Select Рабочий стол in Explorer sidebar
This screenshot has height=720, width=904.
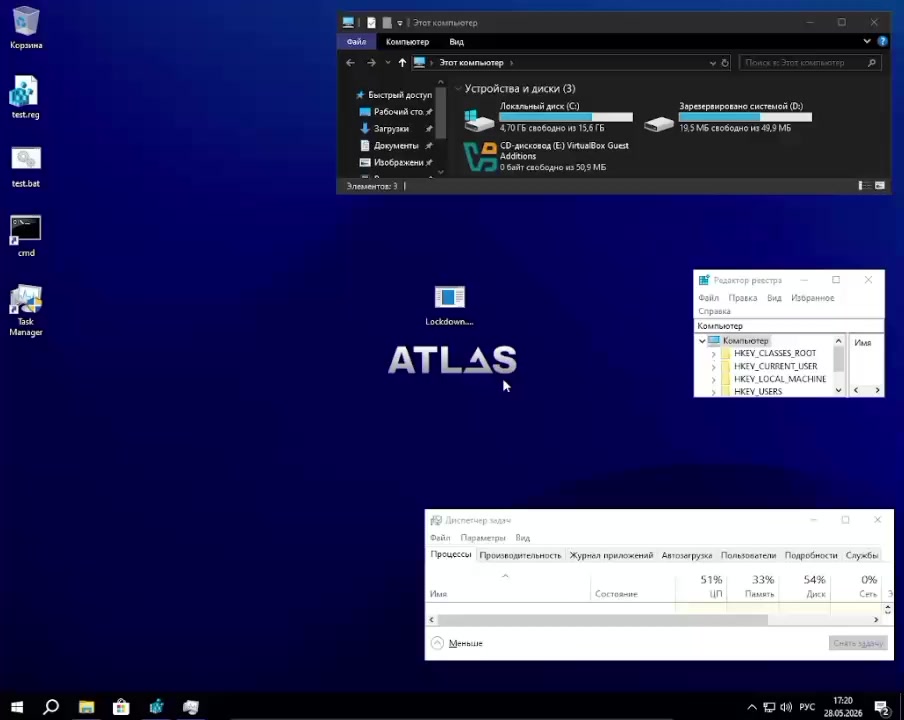click(396, 112)
